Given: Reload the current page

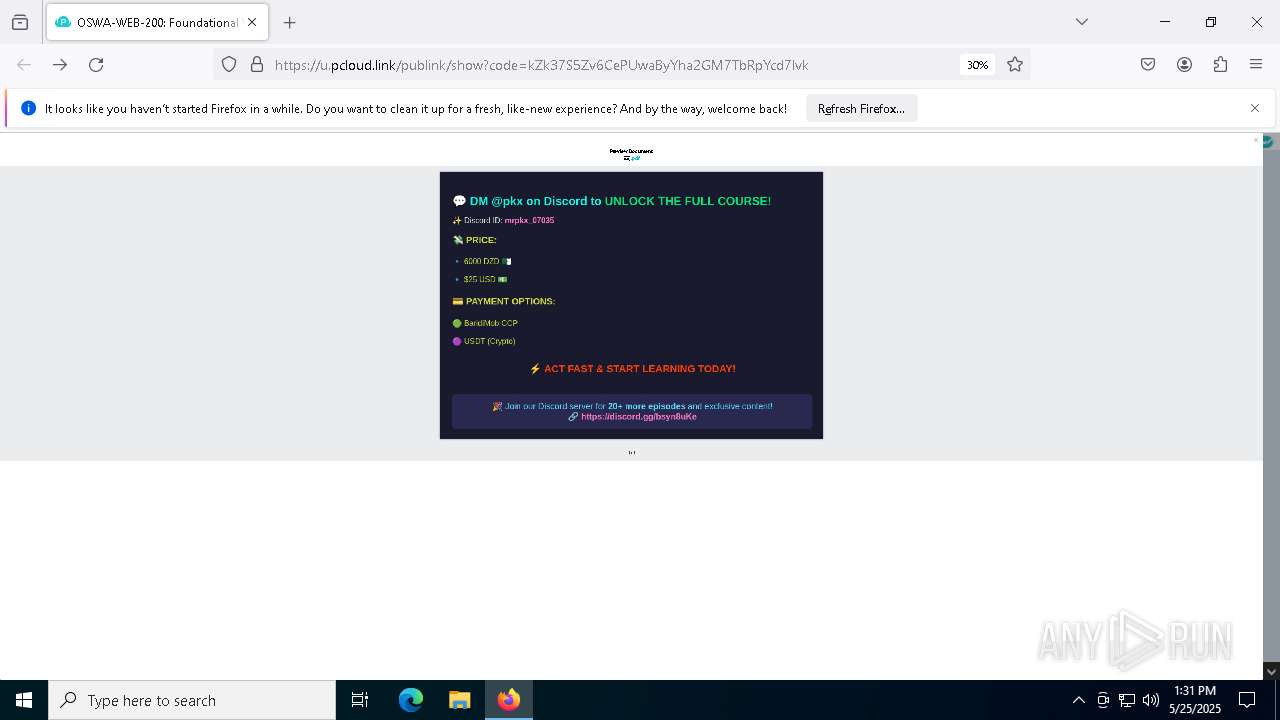Looking at the screenshot, I should [x=96, y=64].
